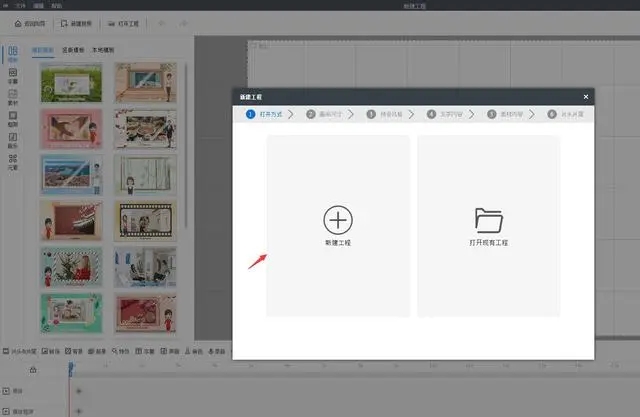640x417 pixels.
Task: Click the first track's square icon
Action: 6,391
